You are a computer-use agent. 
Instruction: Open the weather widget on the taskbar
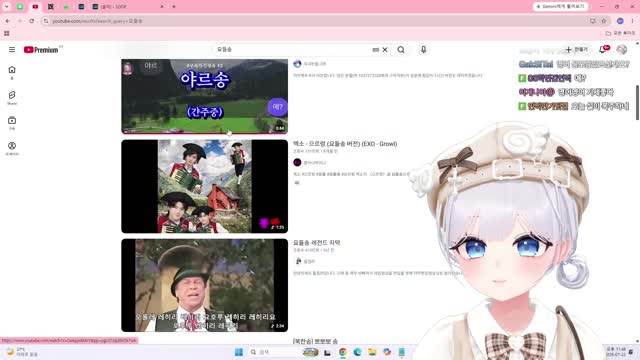tap(22, 352)
